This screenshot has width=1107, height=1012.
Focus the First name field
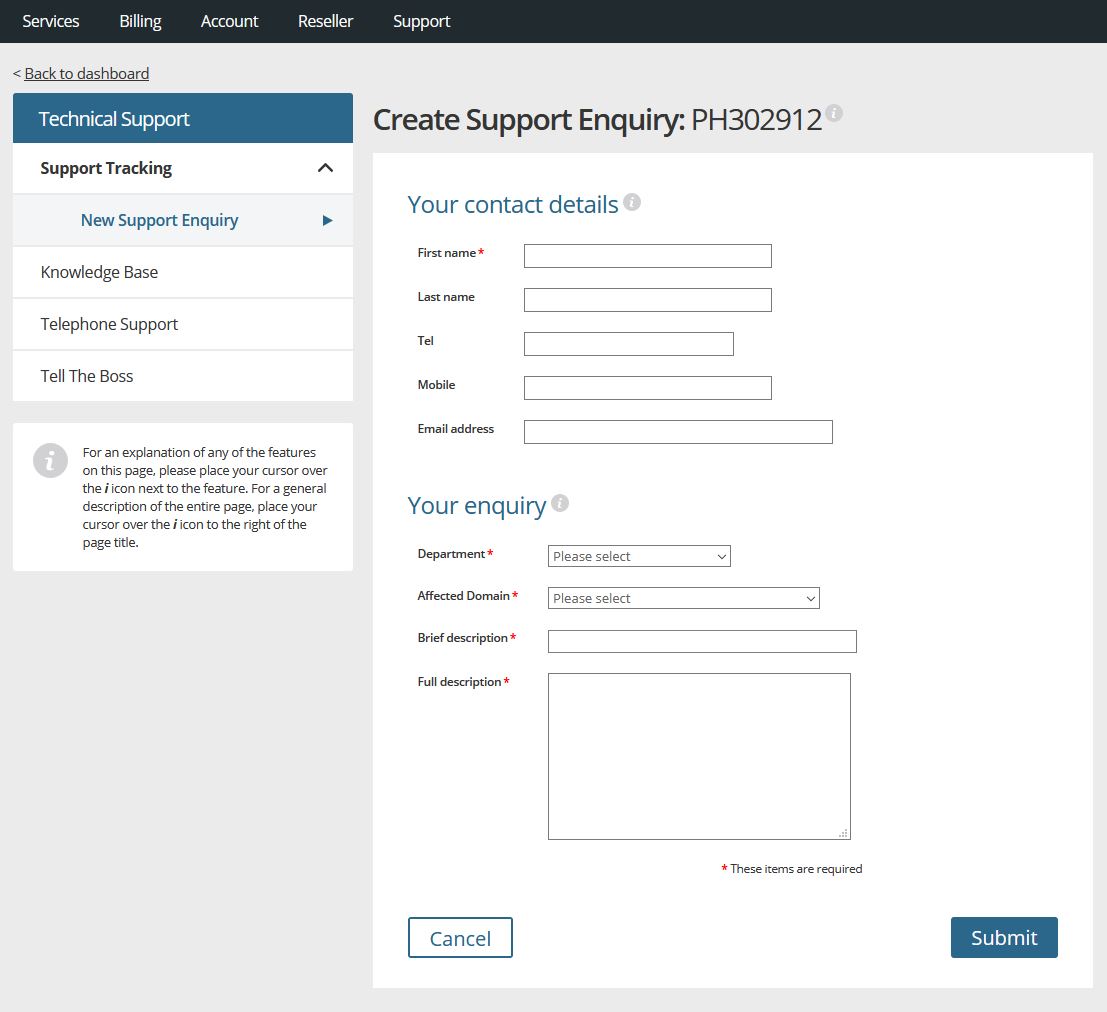click(x=647, y=256)
